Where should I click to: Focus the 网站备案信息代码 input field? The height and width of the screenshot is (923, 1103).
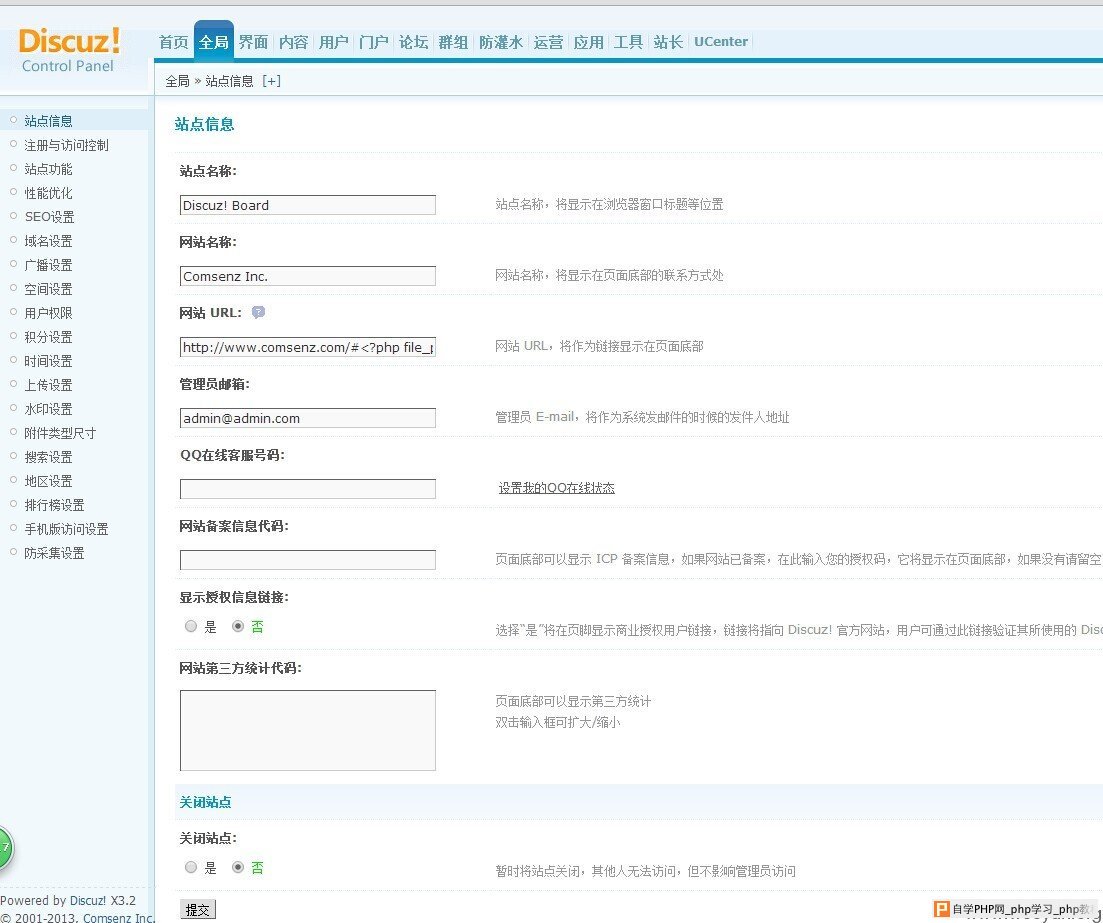307,560
